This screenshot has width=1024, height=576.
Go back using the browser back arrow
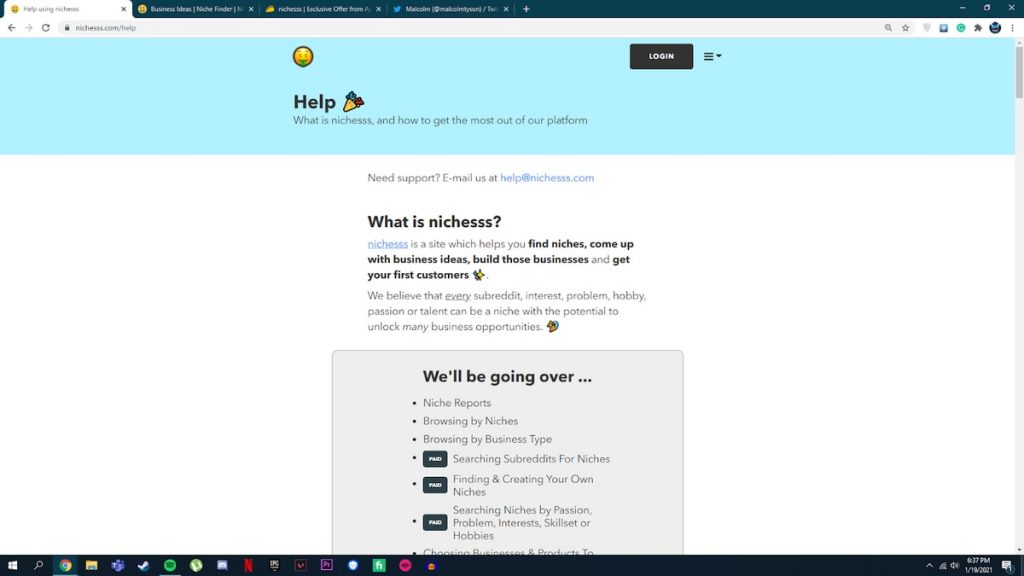tap(12, 28)
